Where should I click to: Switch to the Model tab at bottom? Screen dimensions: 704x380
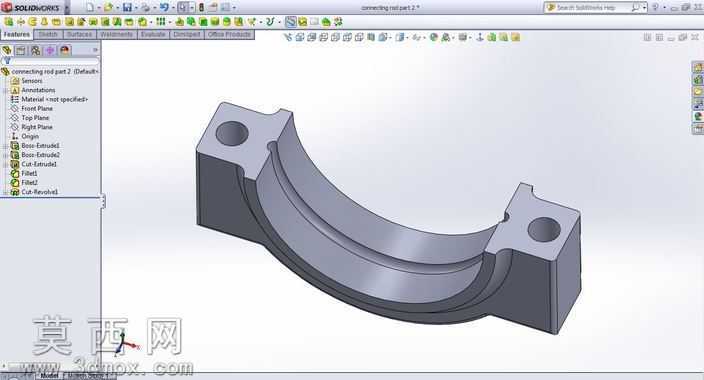tap(49, 376)
